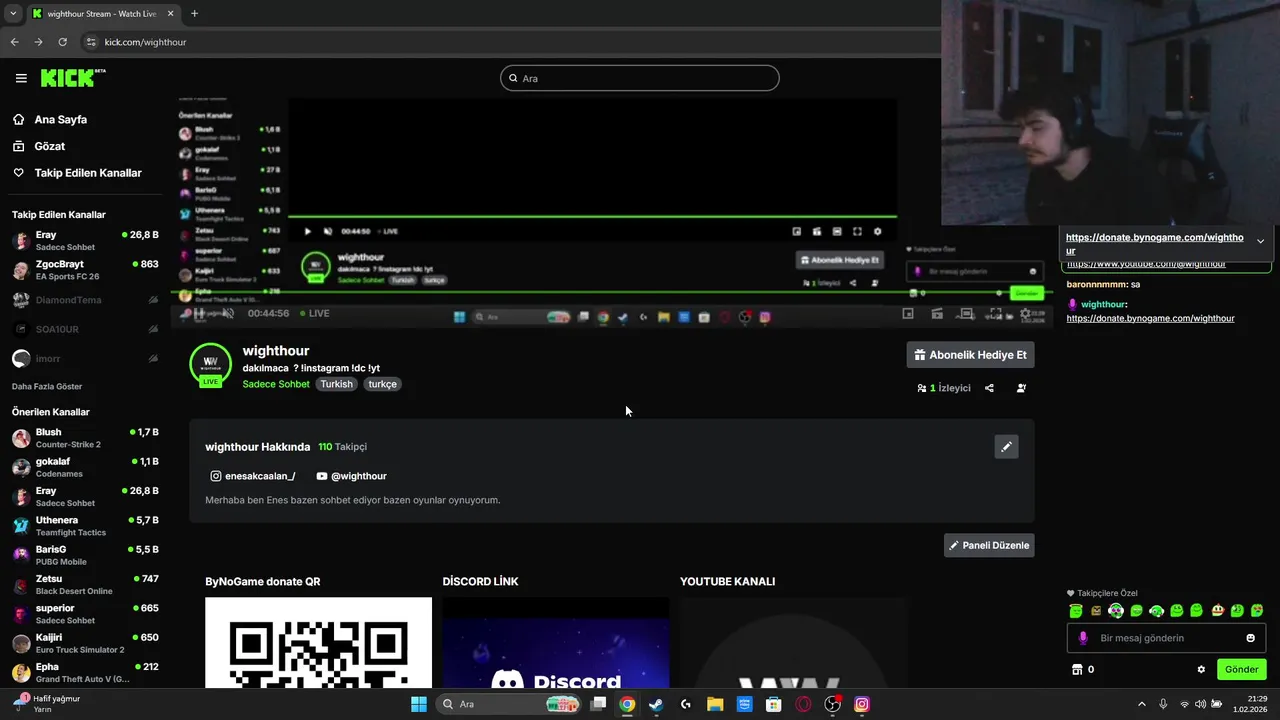Click the turkçe stream tag
Image resolution: width=1280 pixels, height=720 pixels.
click(x=382, y=384)
